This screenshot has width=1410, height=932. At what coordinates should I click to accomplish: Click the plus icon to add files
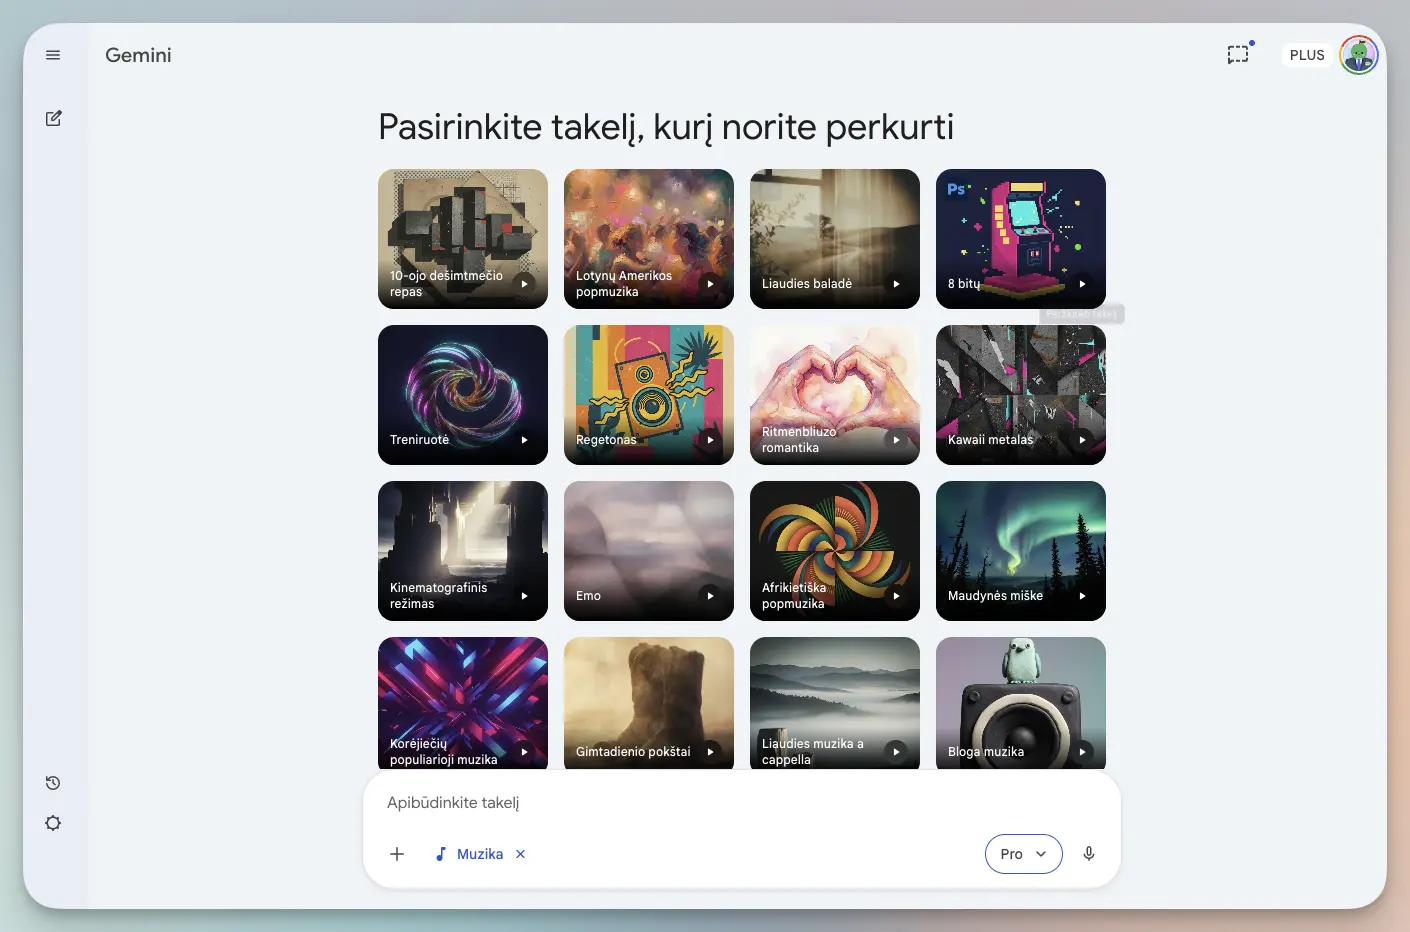point(397,854)
